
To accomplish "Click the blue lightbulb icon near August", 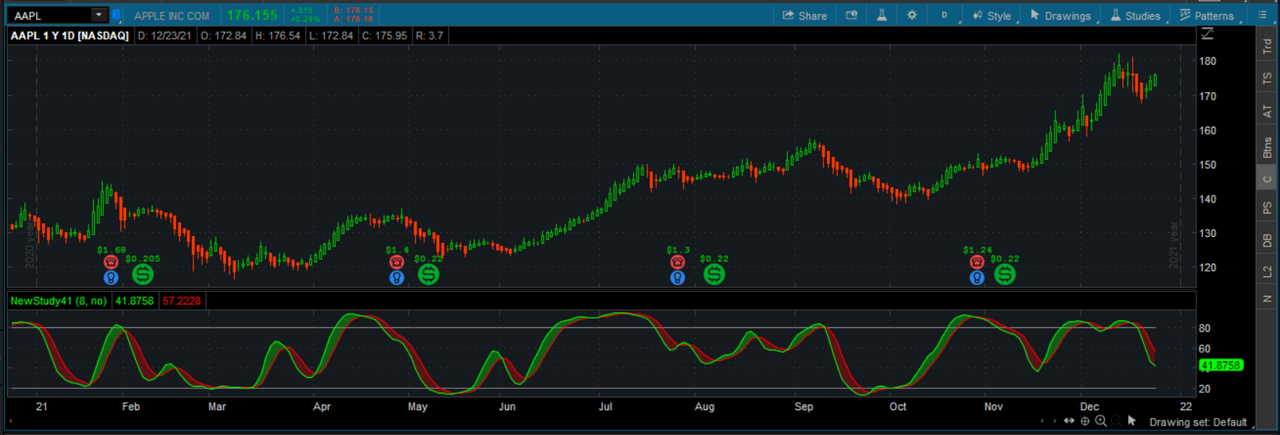I will (x=678, y=278).
